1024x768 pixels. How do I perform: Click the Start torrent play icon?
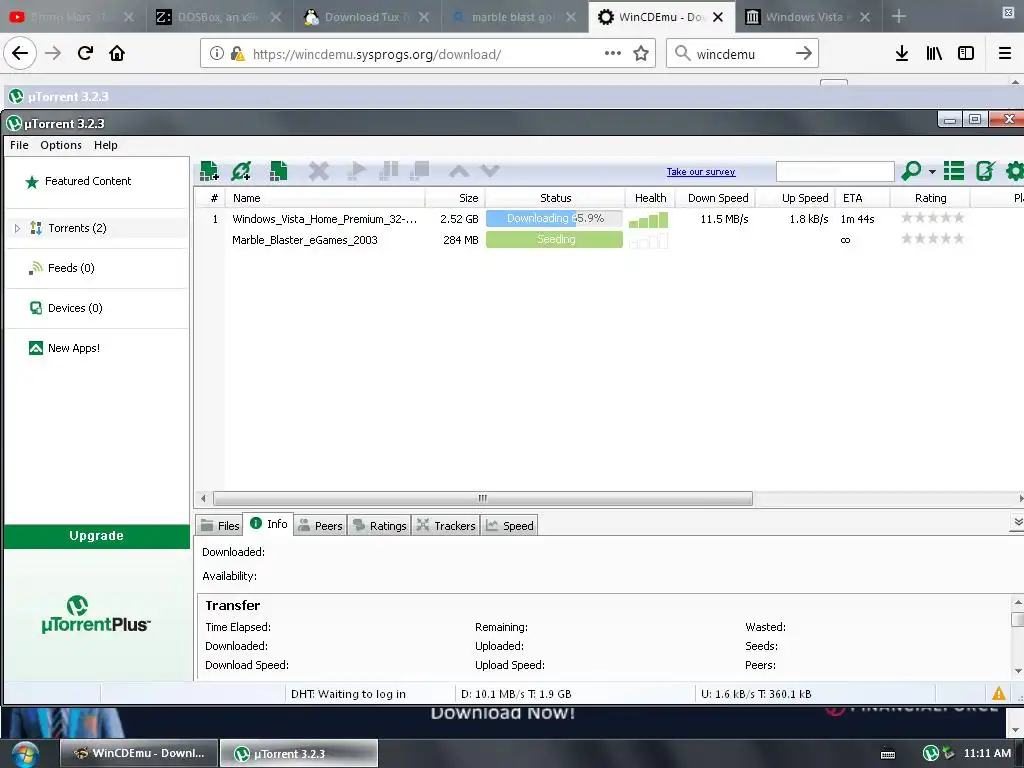tap(356, 171)
